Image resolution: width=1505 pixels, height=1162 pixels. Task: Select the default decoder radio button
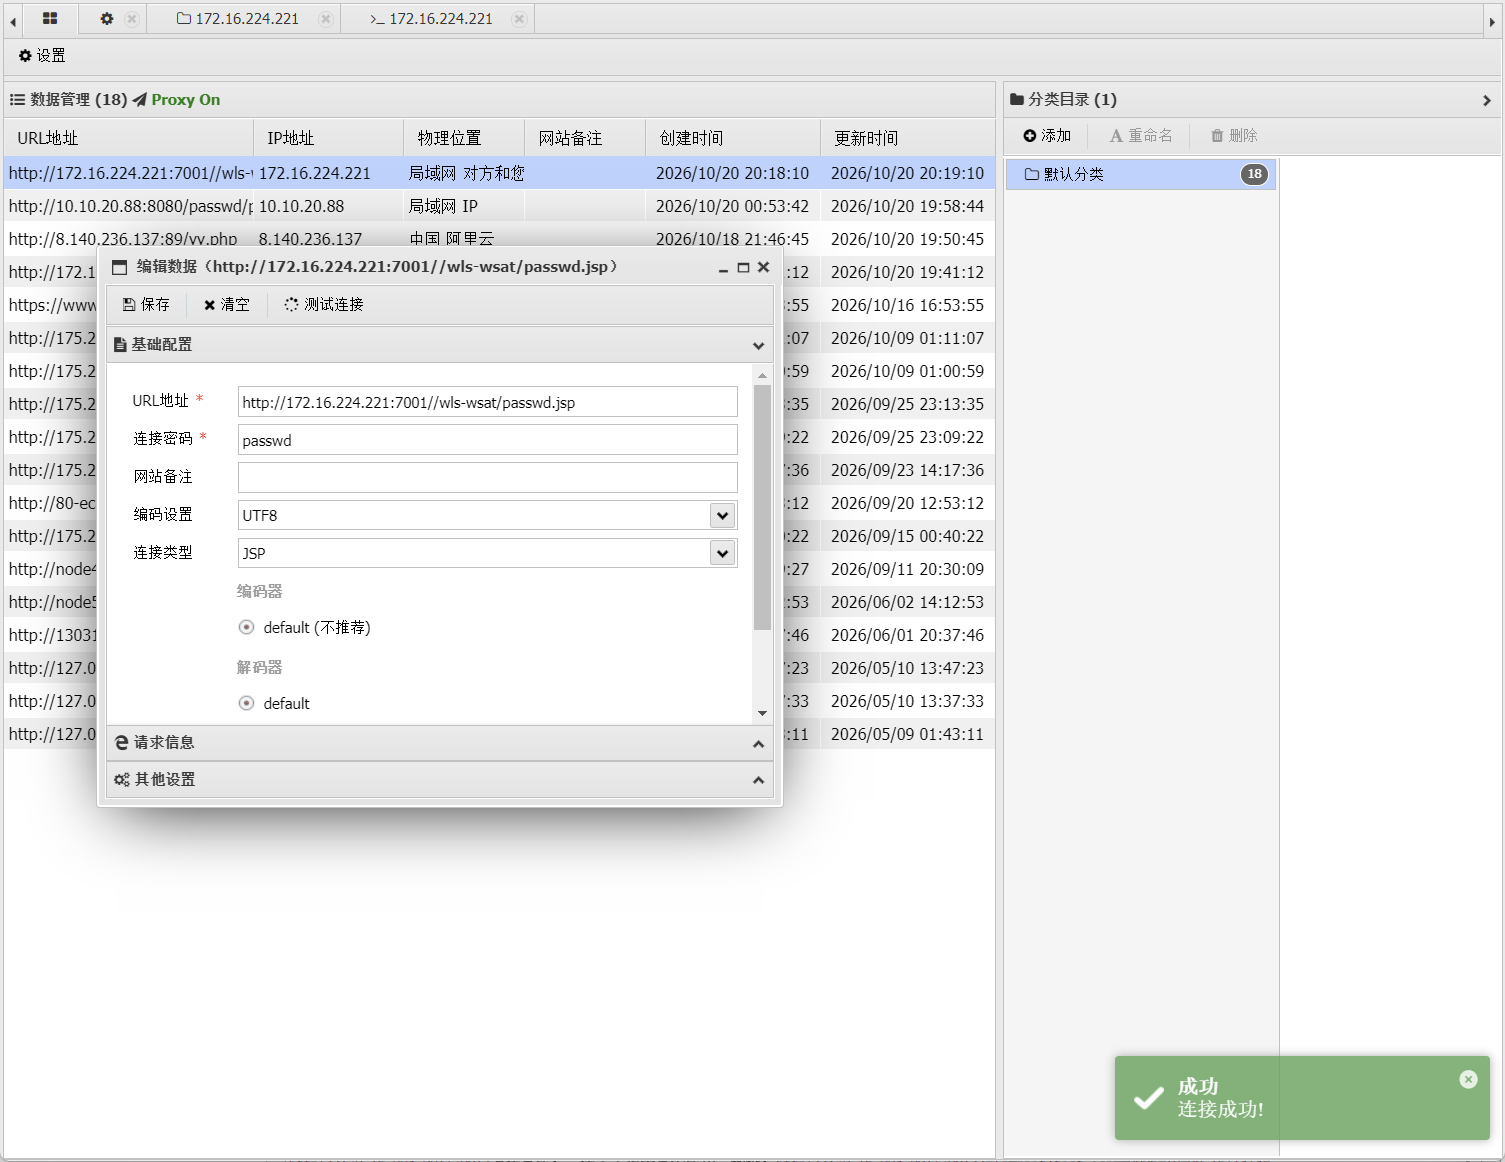pyautogui.click(x=247, y=704)
